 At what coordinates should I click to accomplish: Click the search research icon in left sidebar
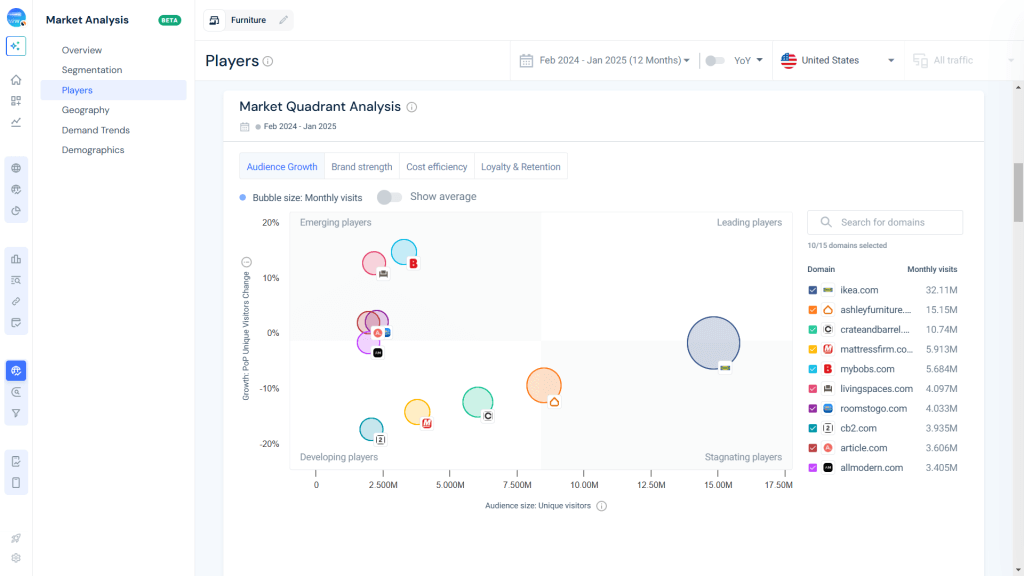[x=15, y=280]
